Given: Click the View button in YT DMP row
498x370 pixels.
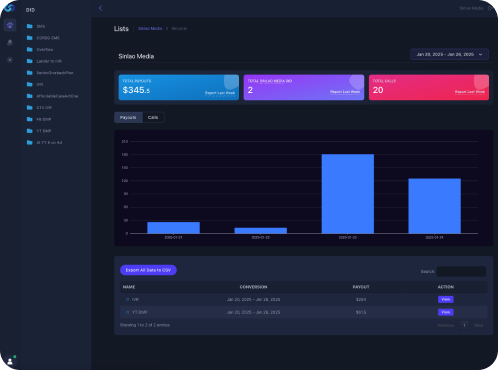Looking at the screenshot, I should point(446,312).
